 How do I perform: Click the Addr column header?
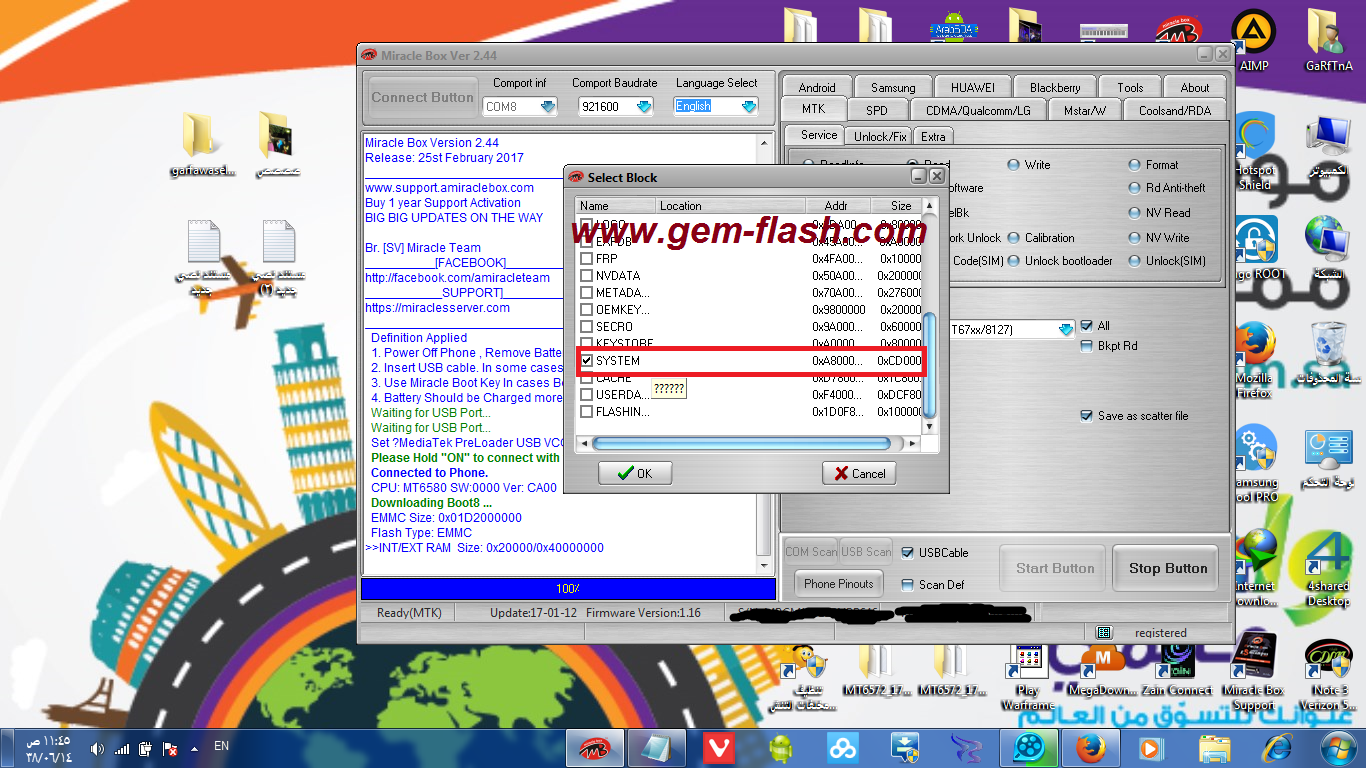[x=836, y=206]
